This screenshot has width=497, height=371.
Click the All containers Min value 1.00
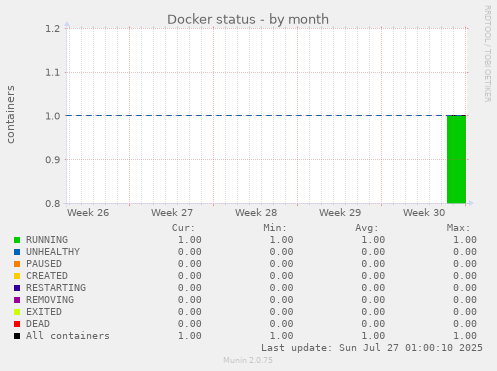281,336
